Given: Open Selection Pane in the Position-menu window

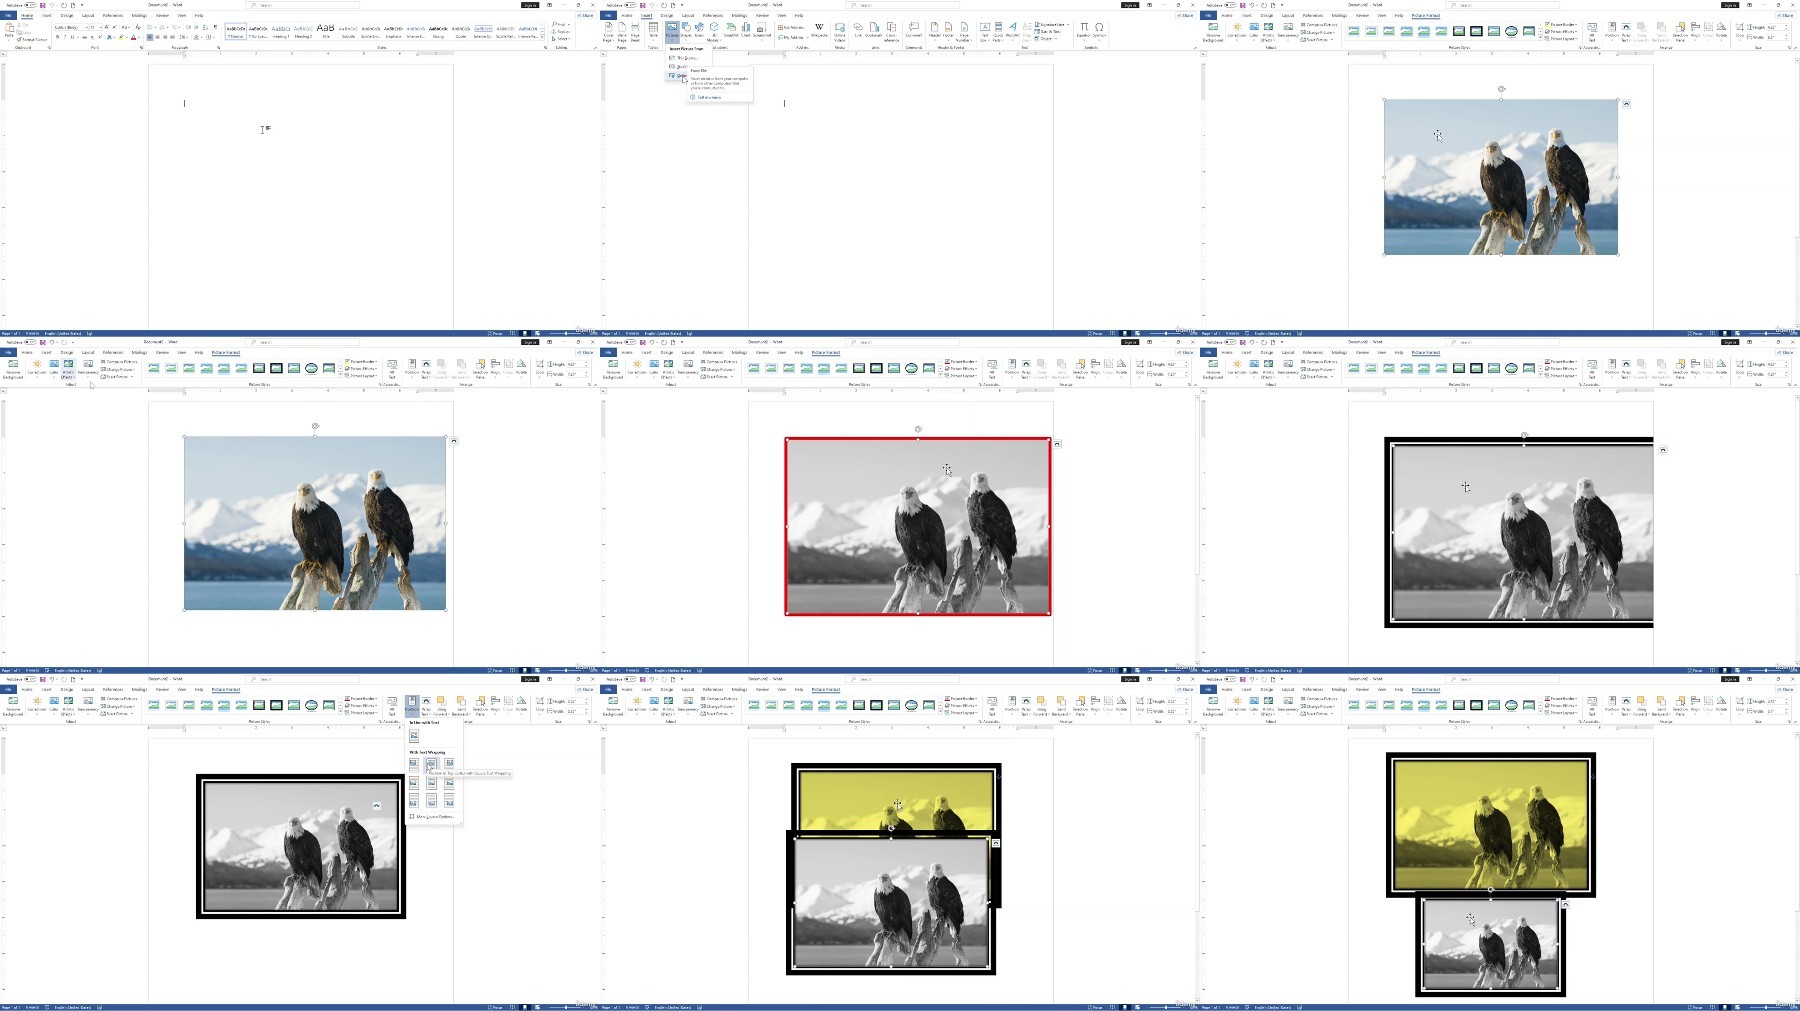Looking at the screenshot, I should point(480,707).
